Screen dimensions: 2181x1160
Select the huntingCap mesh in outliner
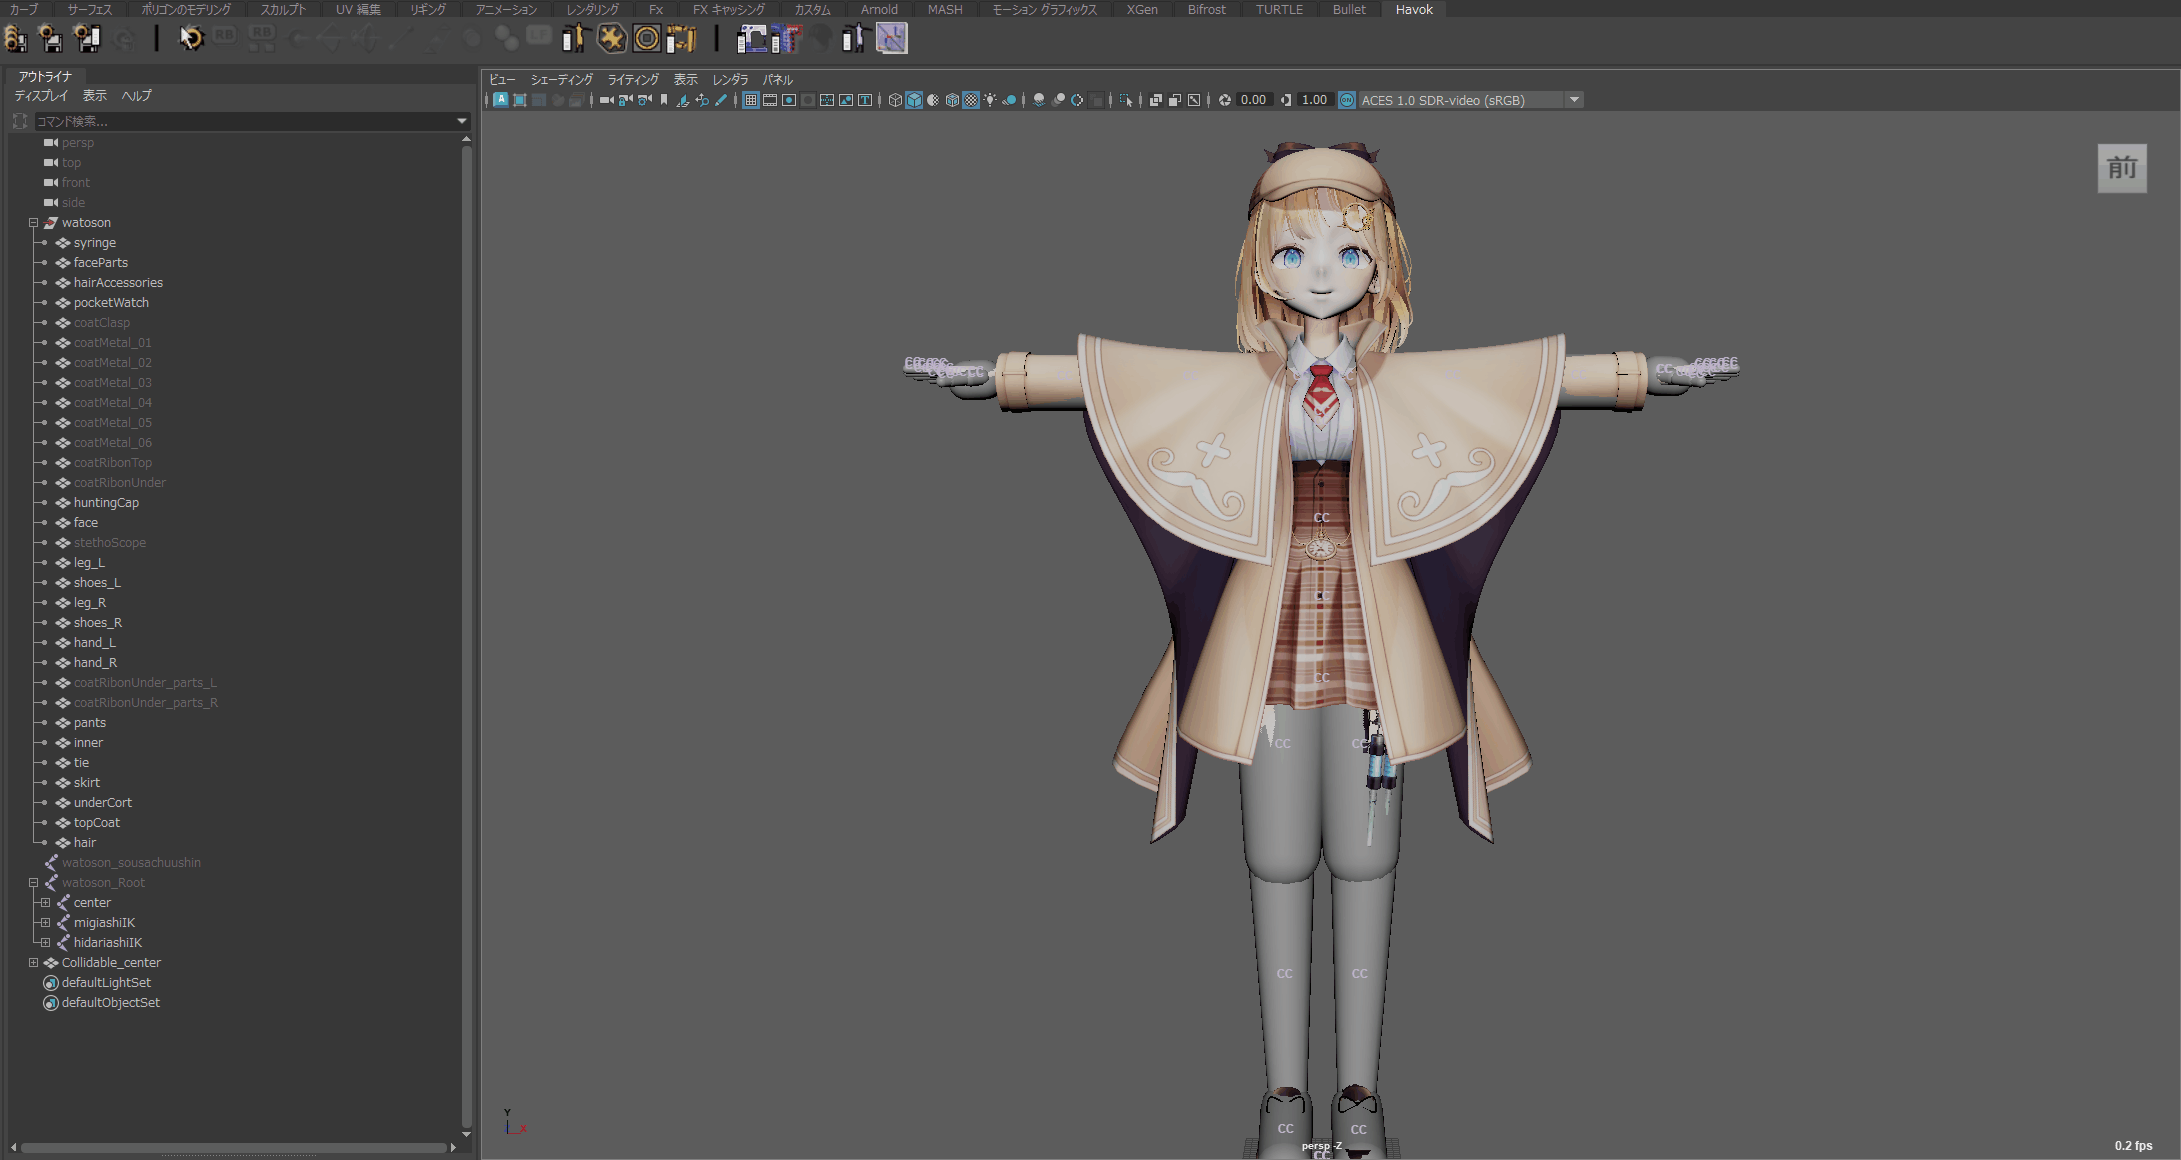click(106, 503)
